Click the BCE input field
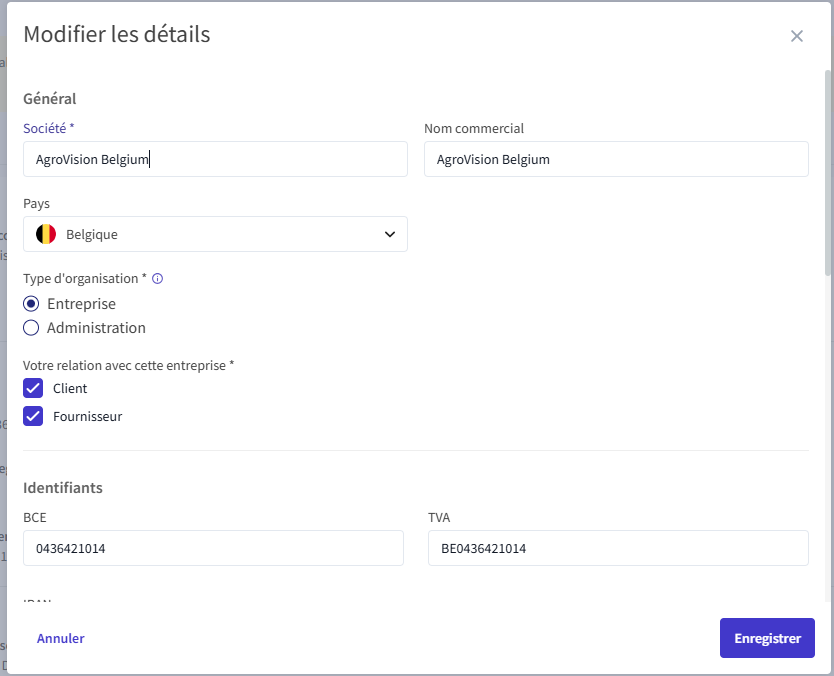834x676 pixels. point(213,548)
